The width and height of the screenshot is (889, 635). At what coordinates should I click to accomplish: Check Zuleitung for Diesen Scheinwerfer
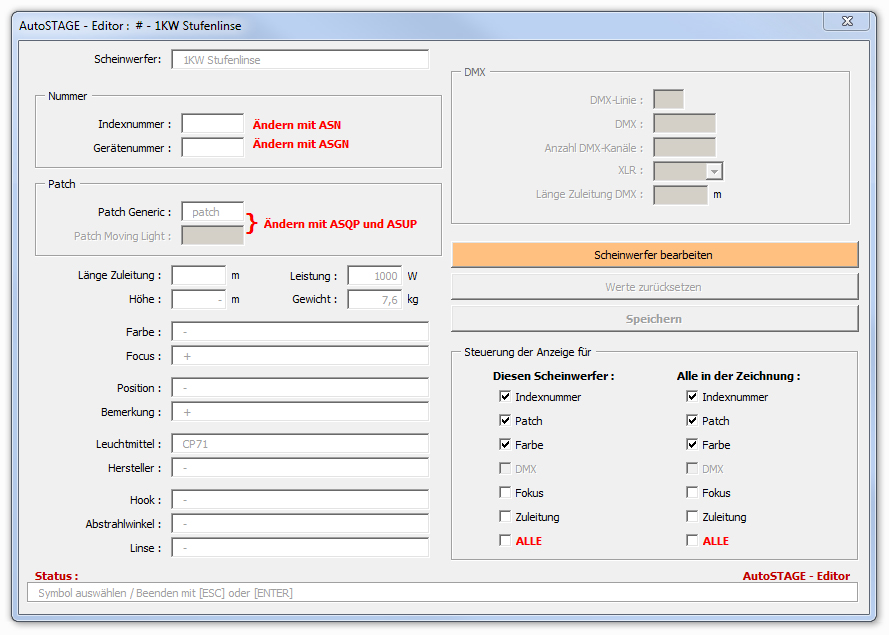[x=505, y=517]
